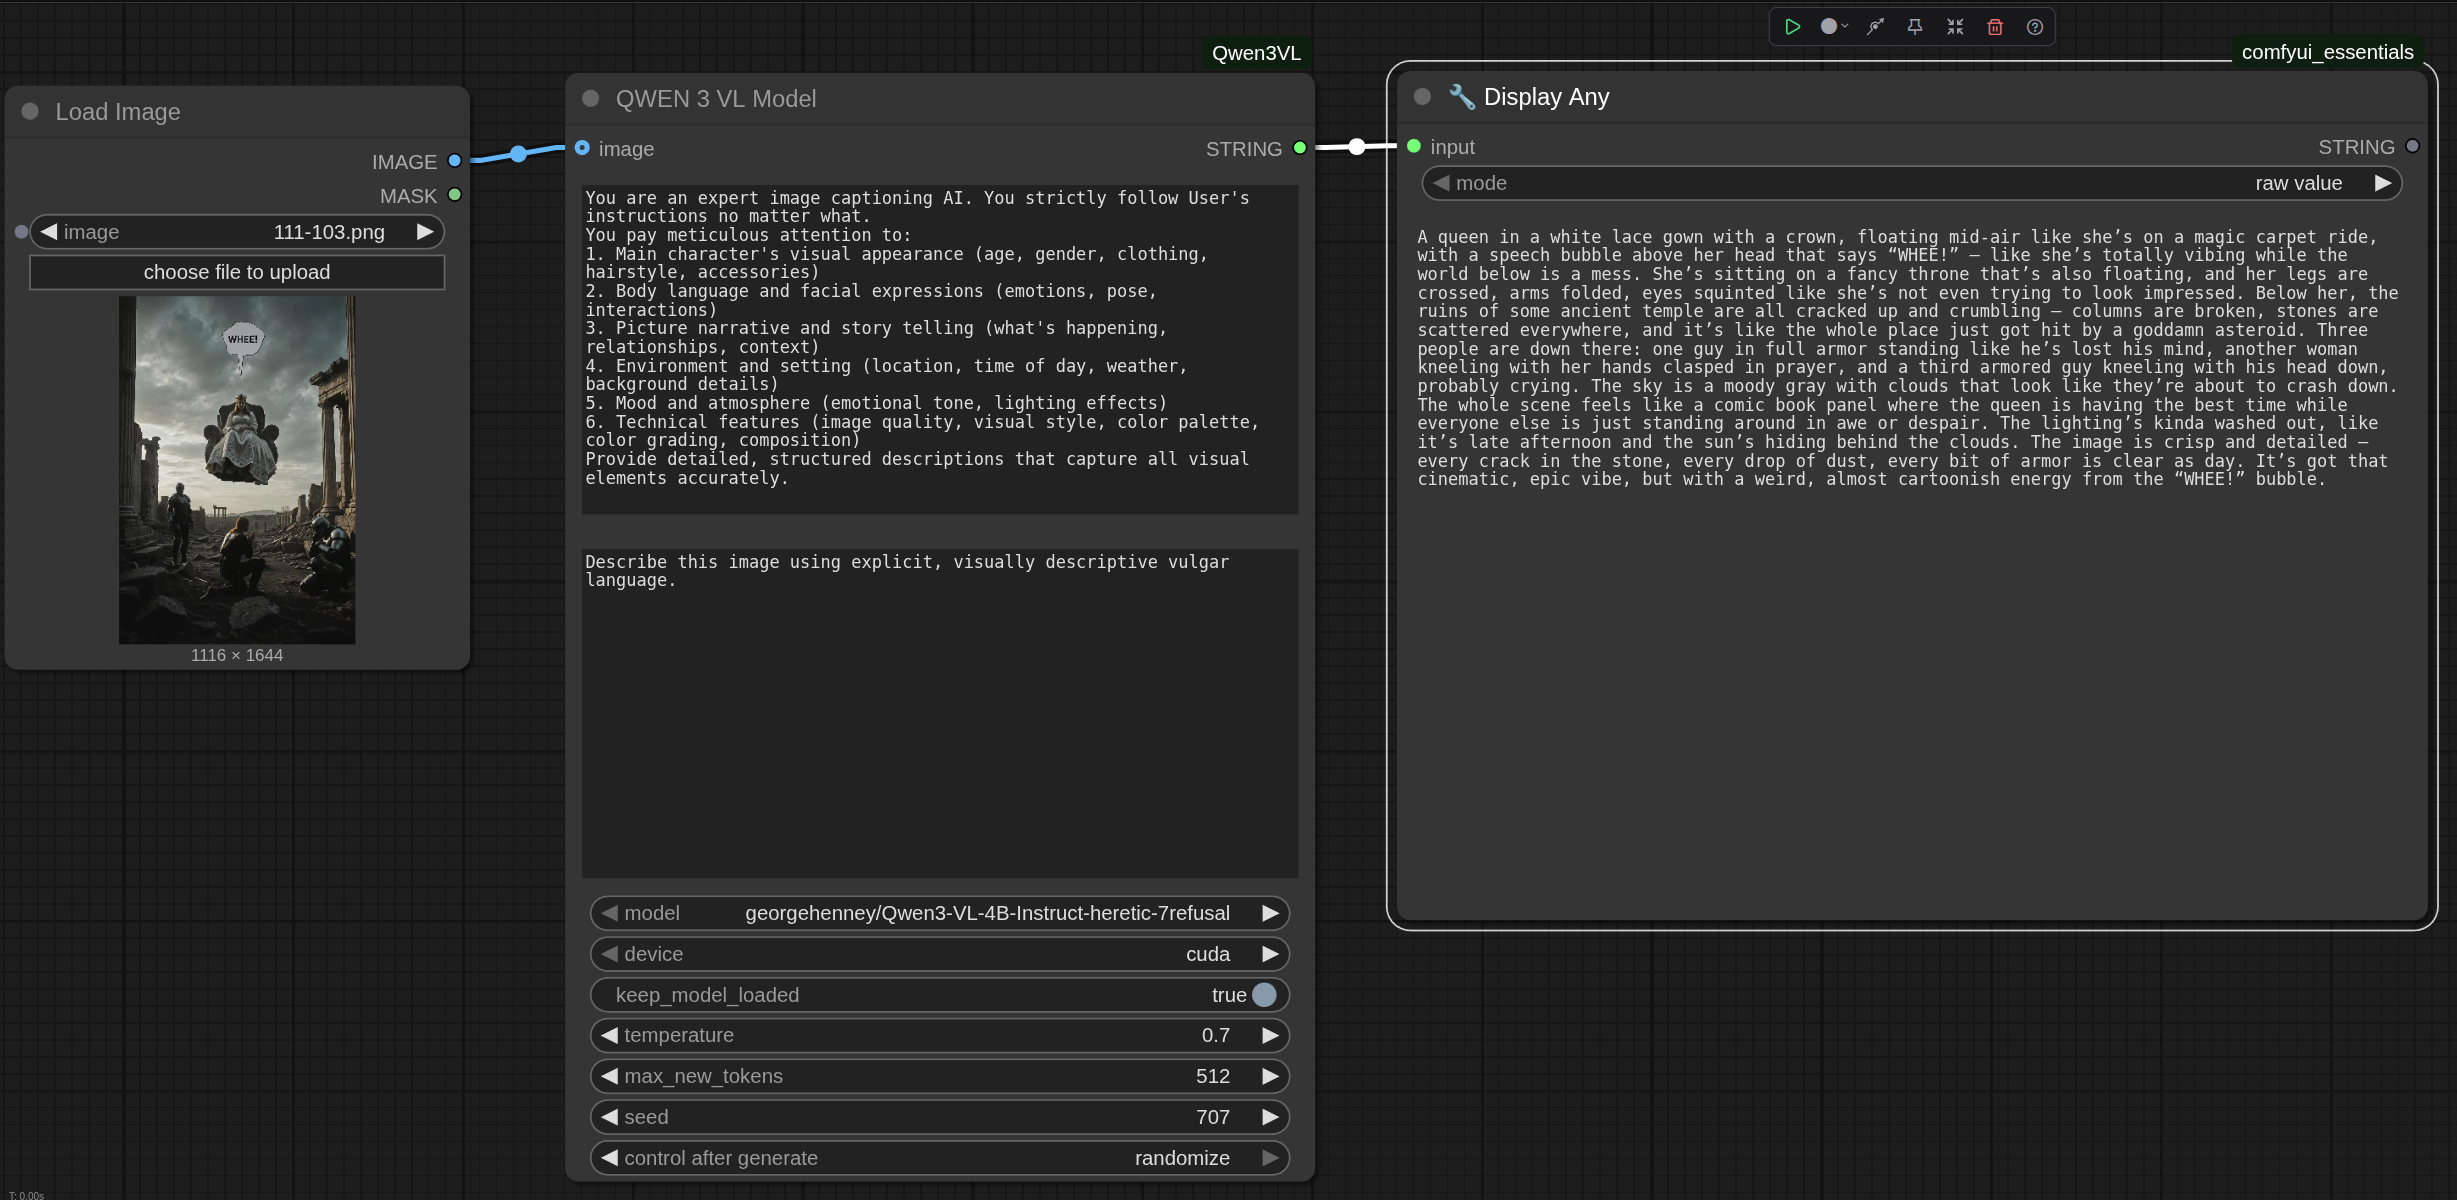2457x1200 pixels.
Task: Click the Qwen3VL node badge label
Action: pos(1256,53)
